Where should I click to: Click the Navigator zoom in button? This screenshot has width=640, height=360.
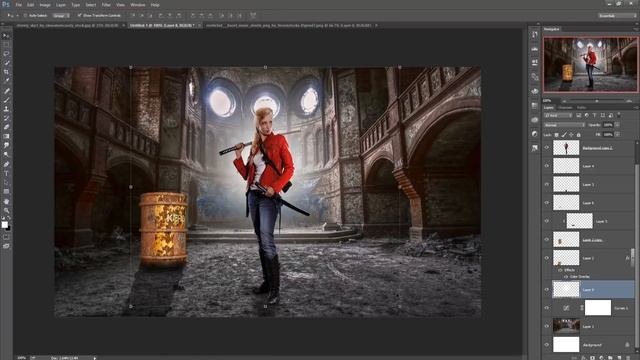click(629, 100)
